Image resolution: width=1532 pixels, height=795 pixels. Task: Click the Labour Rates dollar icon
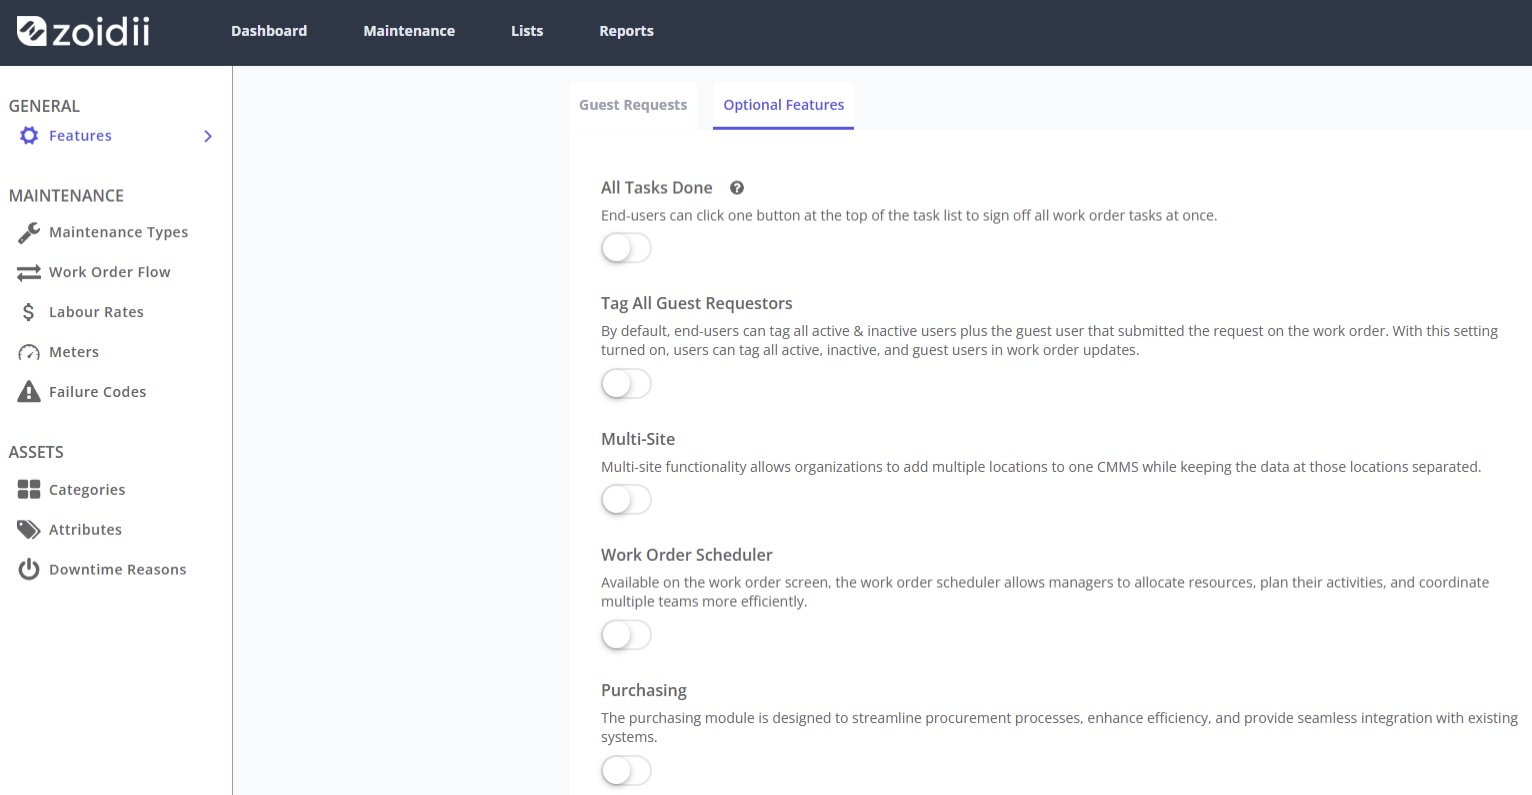pos(29,312)
